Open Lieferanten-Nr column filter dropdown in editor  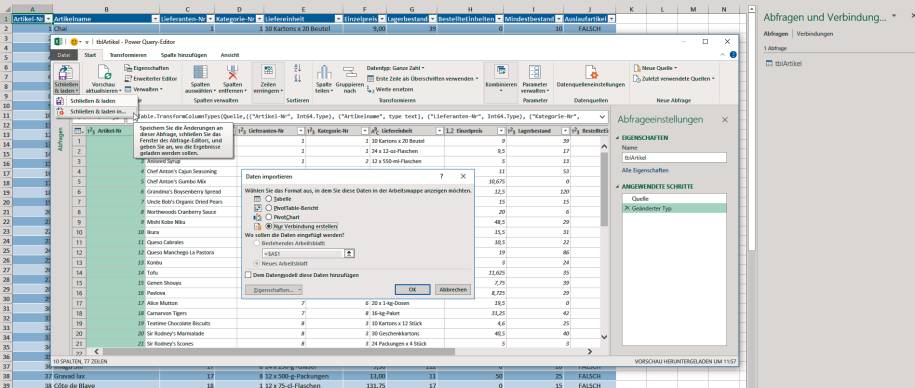pyautogui.click(x=301, y=131)
